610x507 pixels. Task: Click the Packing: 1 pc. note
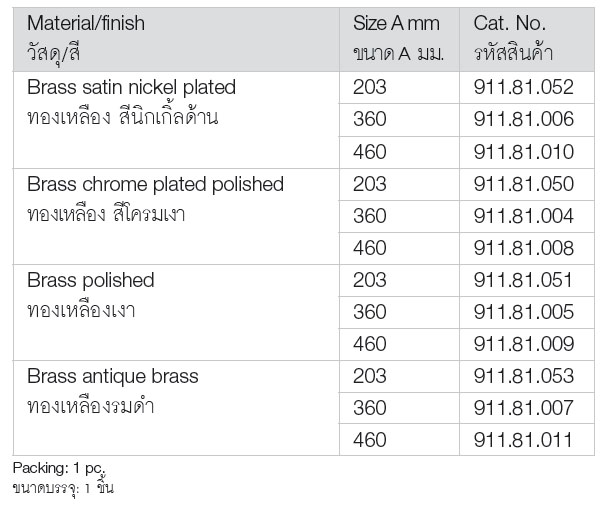[x=59, y=468]
